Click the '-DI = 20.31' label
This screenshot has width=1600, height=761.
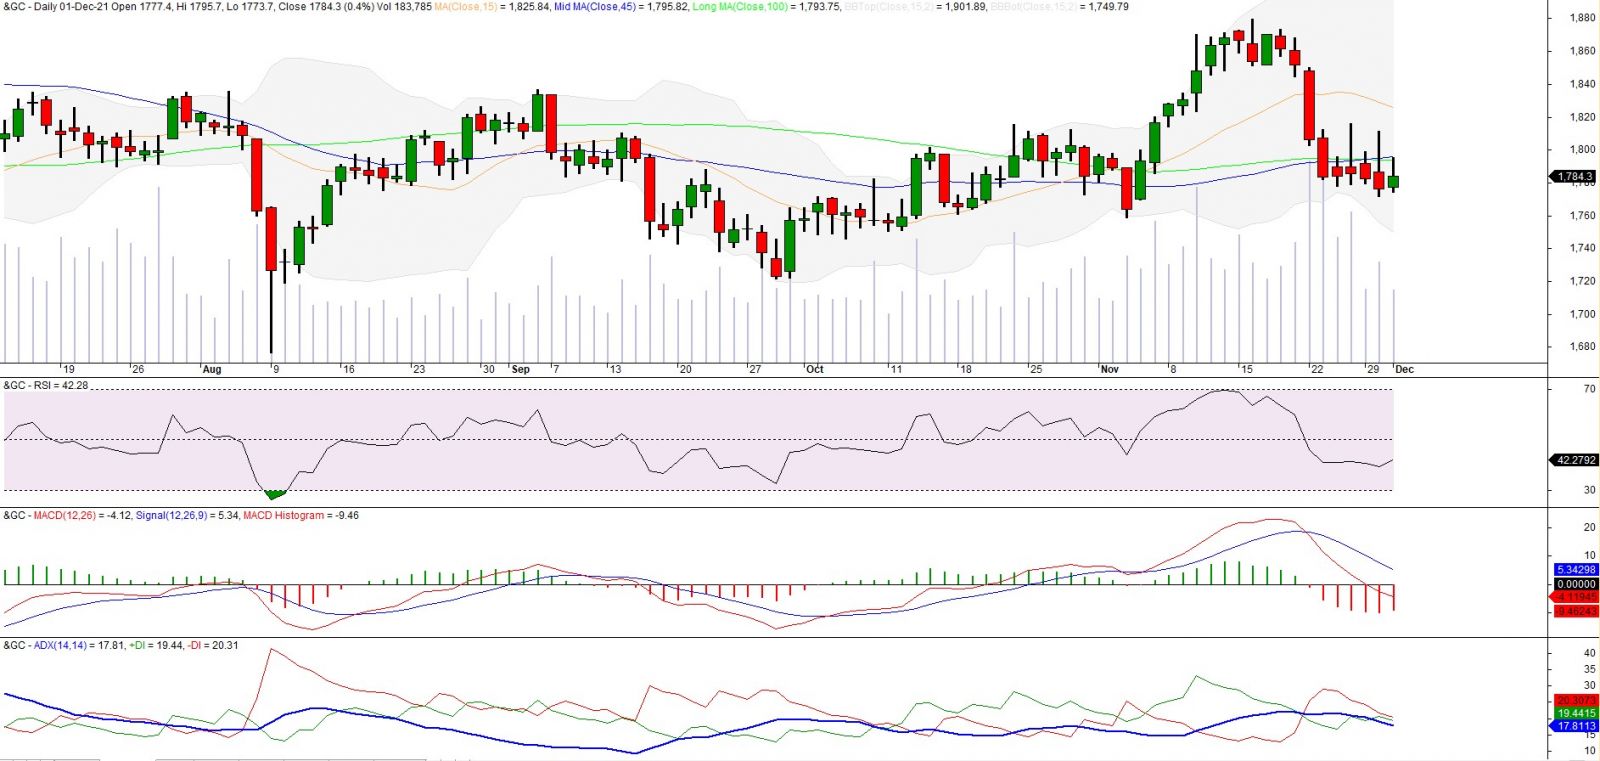(213, 646)
